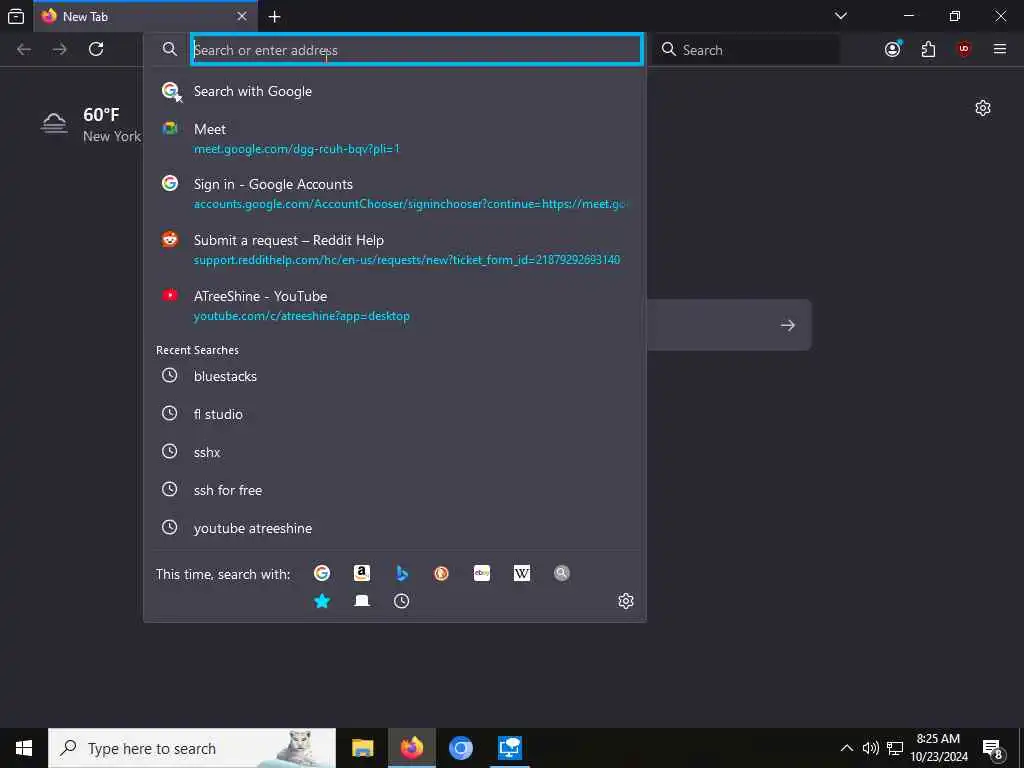The width and height of the screenshot is (1024, 768).
Task: Open the Extensions puzzle icon
Action: (928, 49)
